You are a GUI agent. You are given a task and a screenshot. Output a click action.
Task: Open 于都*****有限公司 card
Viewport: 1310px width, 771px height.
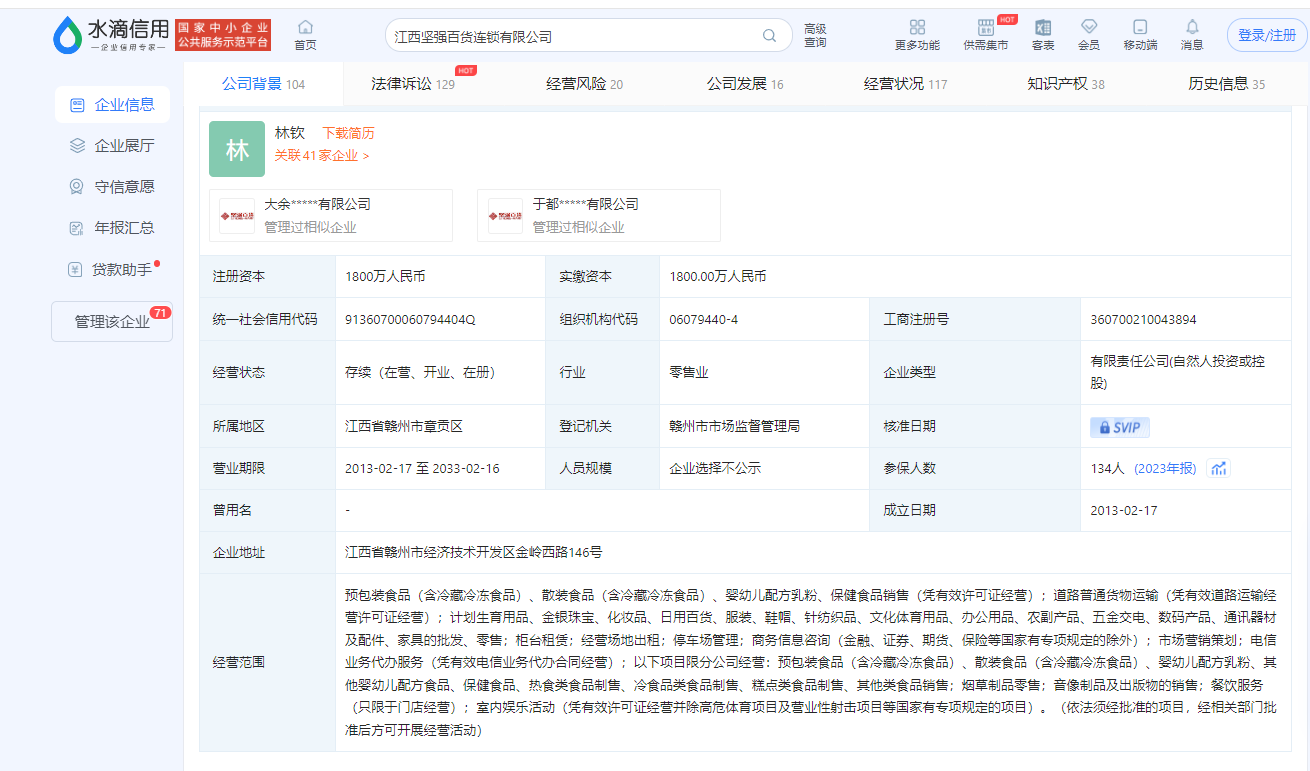(x=599, y=216)
